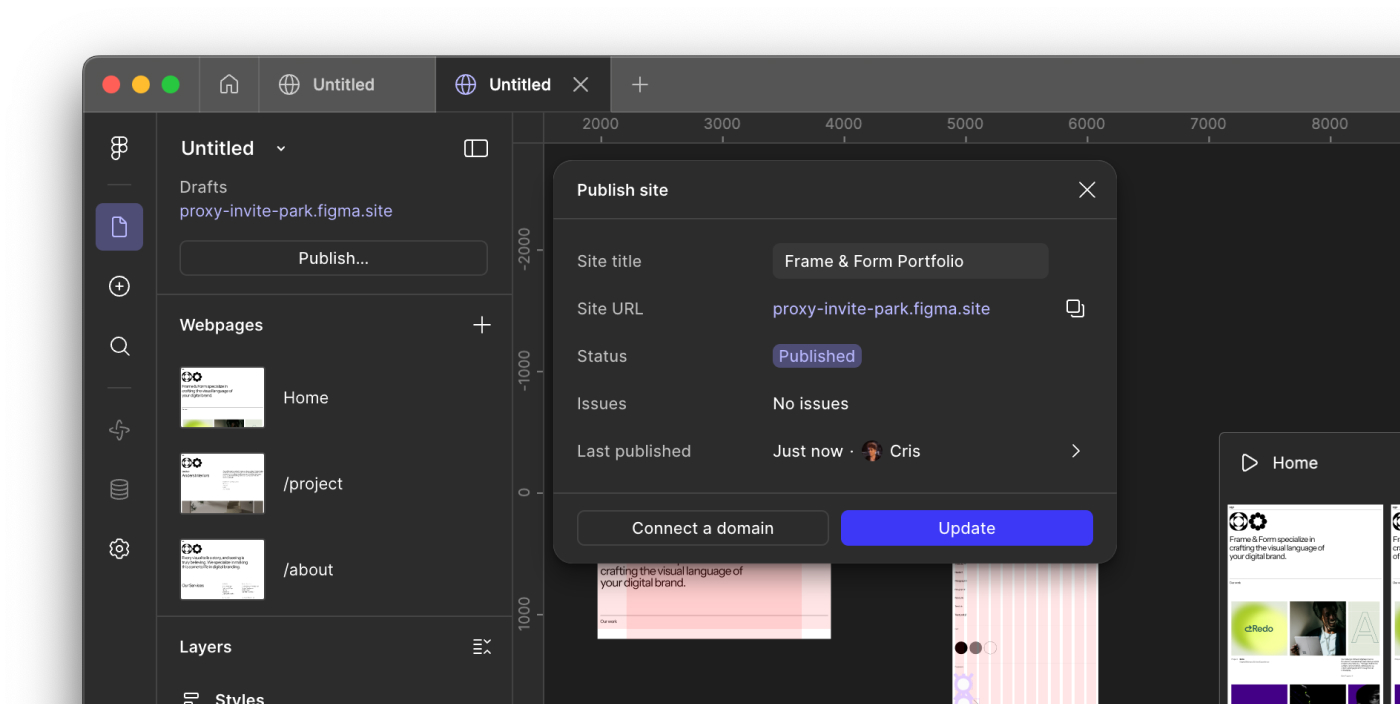
Task: Select the /about page label
Action: click(x=308, y=570)
